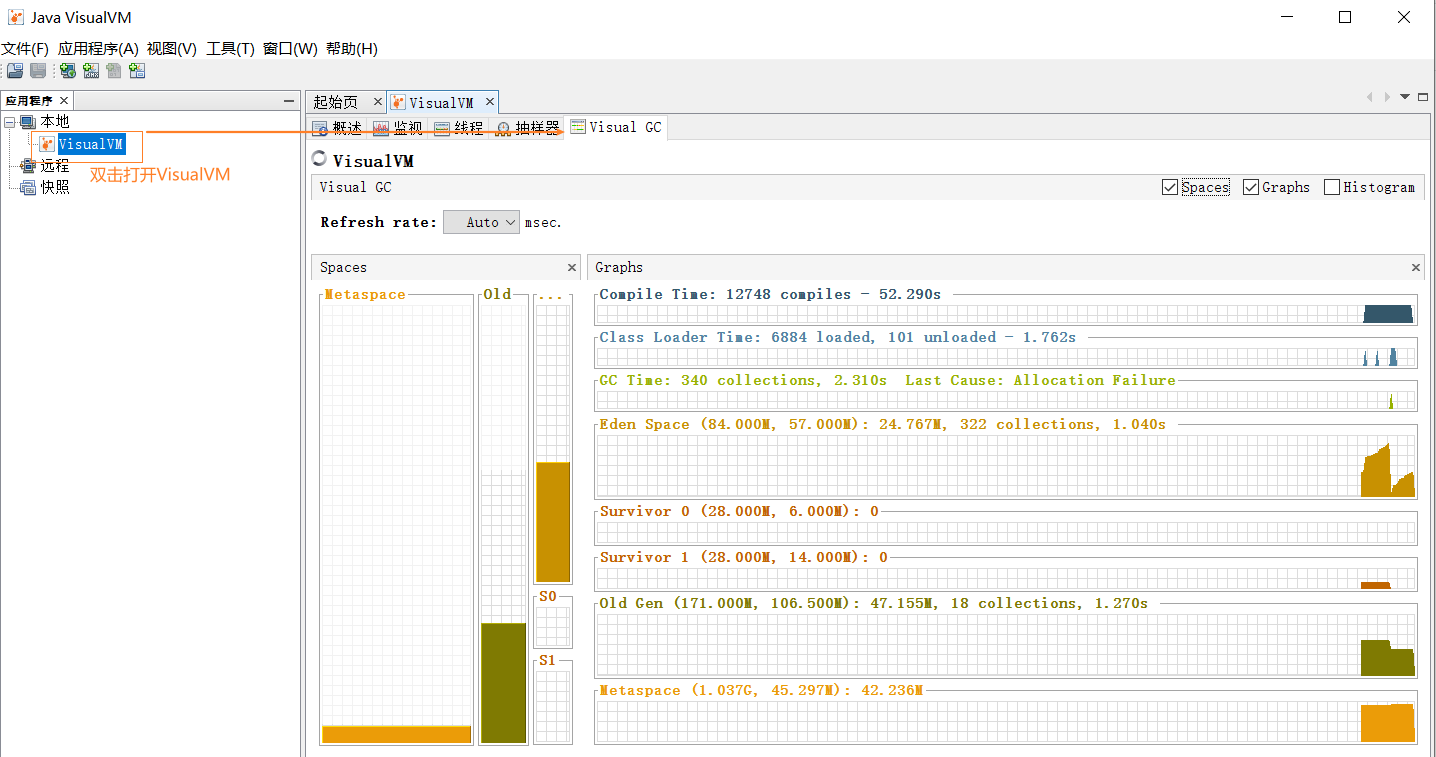The image size is (1436, 757).
Task: Close the Spaces panel
Action: pos(572,268)
